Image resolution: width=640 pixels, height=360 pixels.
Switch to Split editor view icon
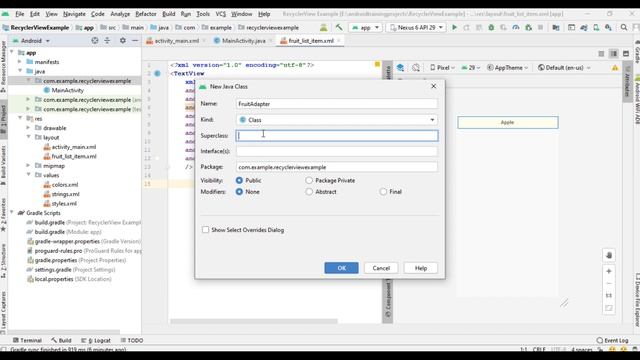[x=613, y=53]
